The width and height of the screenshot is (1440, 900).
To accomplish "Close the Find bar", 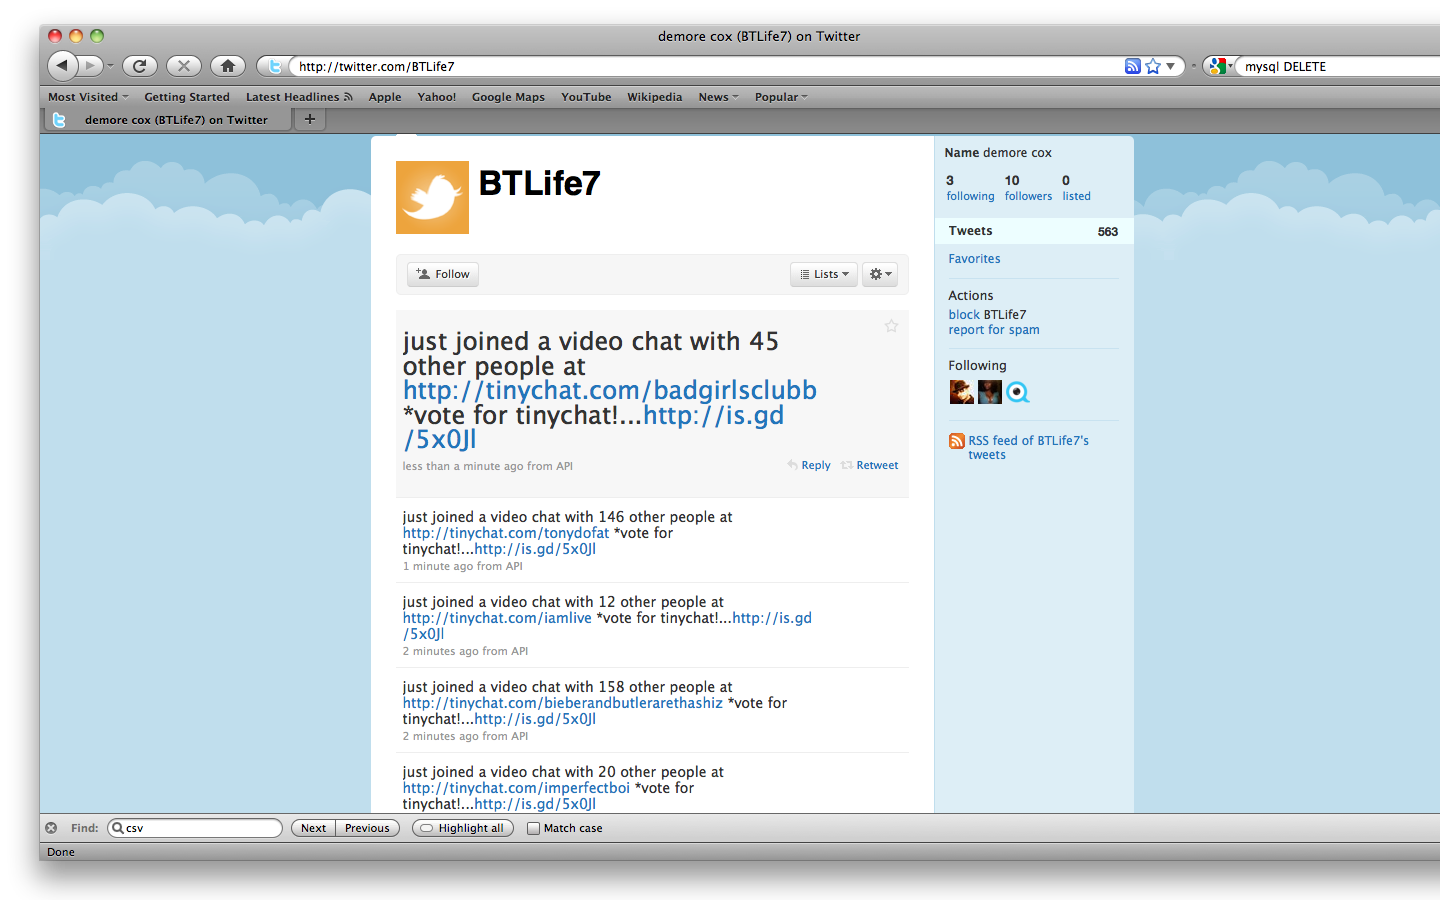I will click(x=50, y=827).
